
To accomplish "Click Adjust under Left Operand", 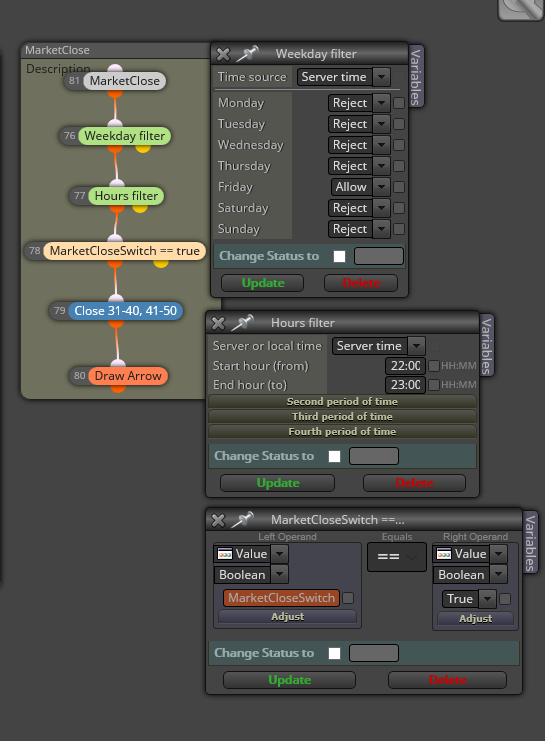I will pyautogui.click(x=287, y=617).
